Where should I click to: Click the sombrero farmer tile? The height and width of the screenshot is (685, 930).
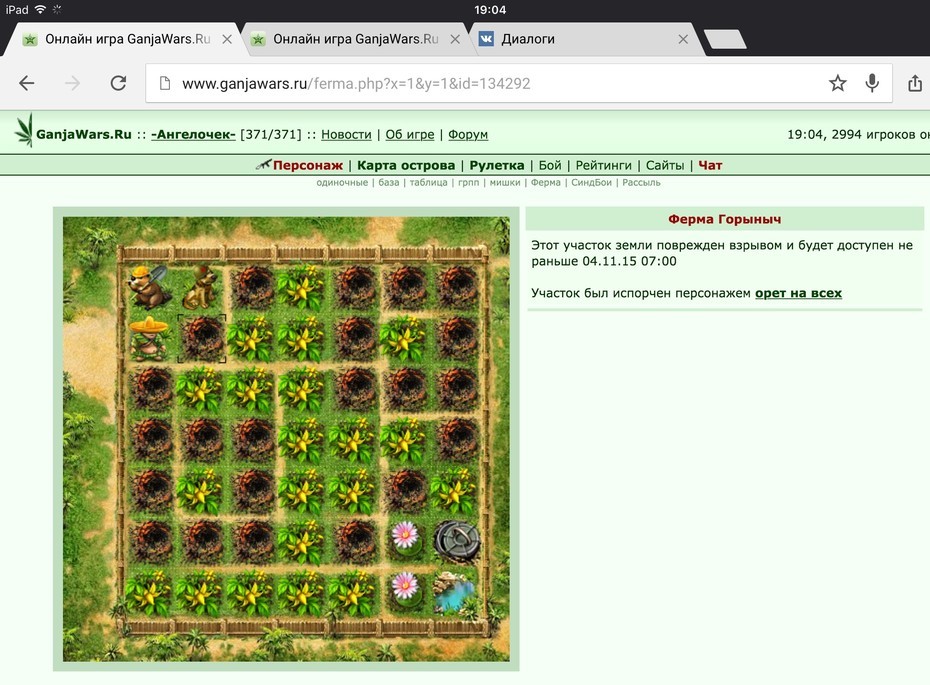[x=149, y=338]
